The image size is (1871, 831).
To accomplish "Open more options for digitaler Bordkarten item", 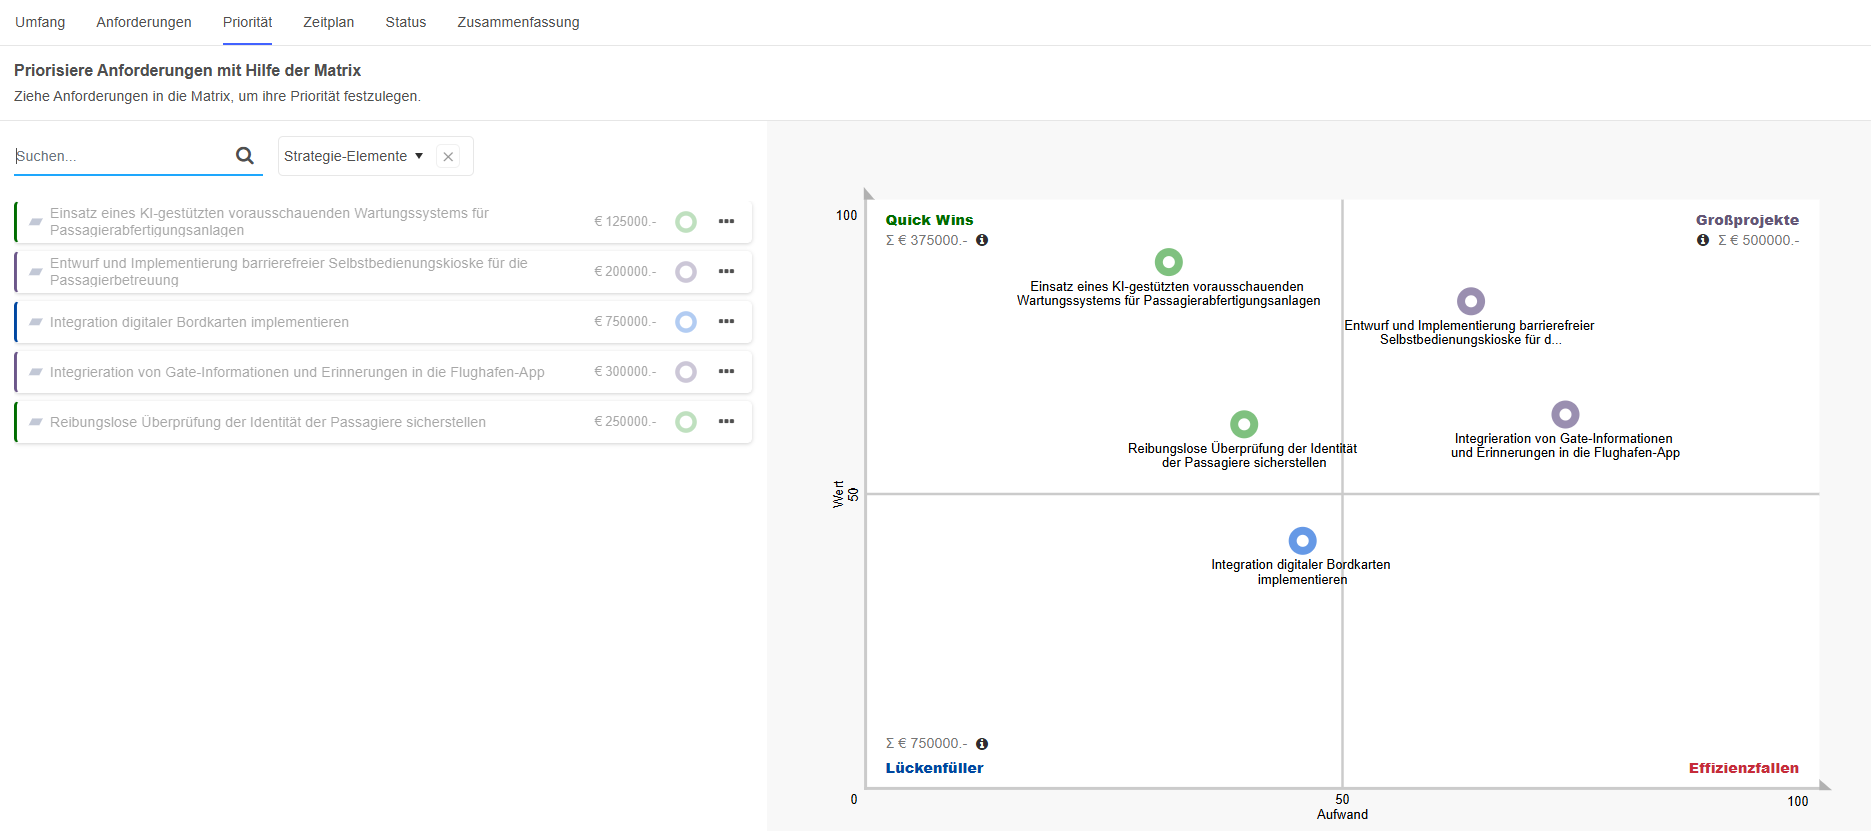I will (726, 321).
